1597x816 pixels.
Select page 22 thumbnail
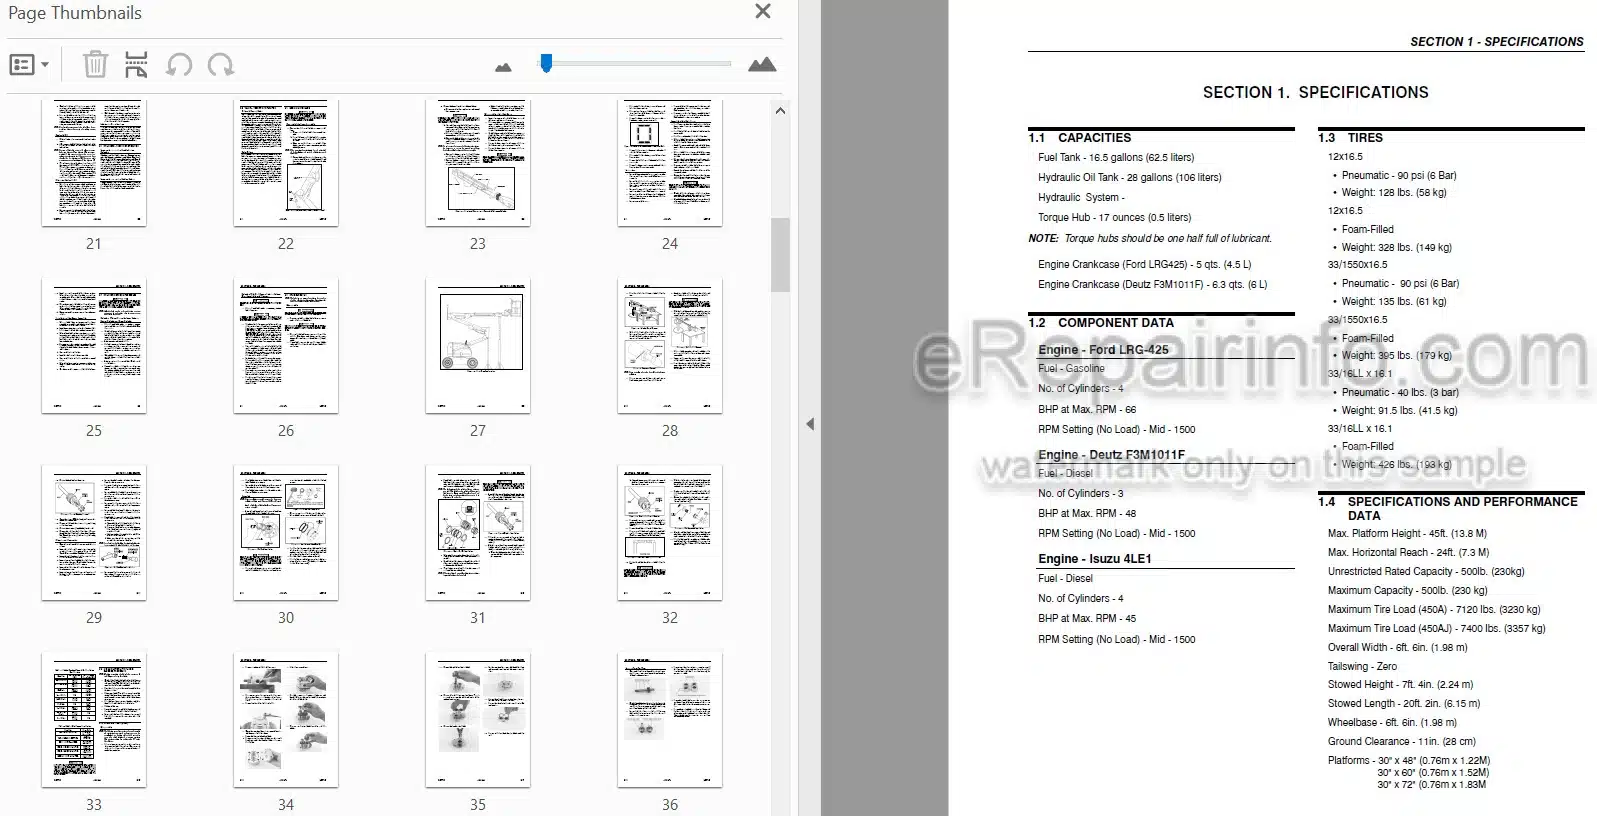point(286,163)
